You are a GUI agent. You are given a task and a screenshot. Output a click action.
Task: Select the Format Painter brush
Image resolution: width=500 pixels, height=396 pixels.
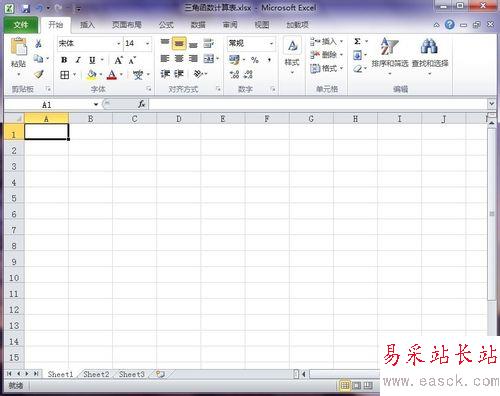pos(39,74)
